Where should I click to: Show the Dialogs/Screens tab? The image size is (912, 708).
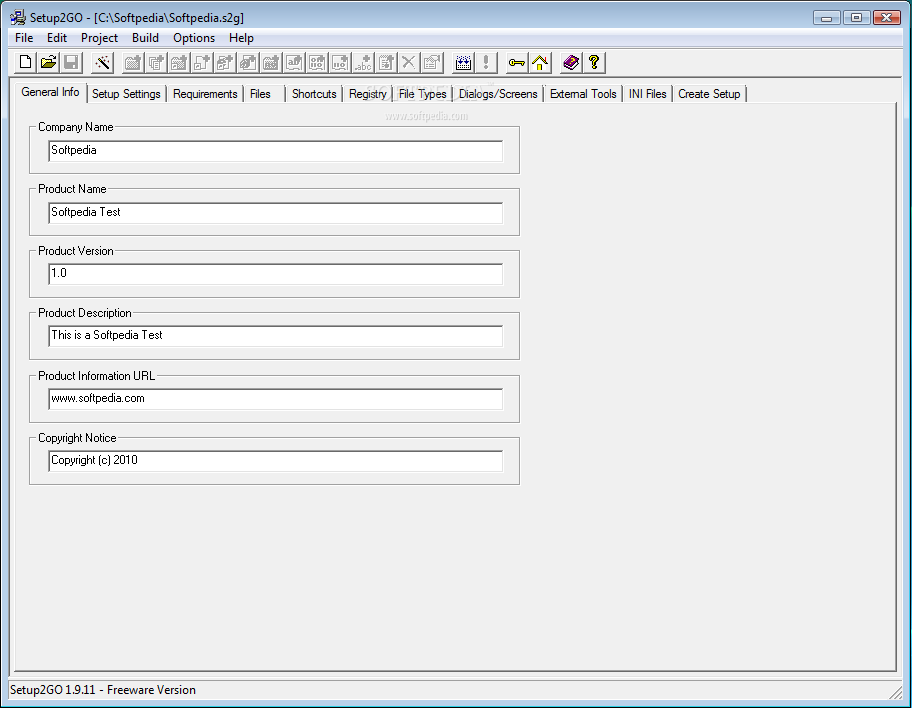[498, 94]
